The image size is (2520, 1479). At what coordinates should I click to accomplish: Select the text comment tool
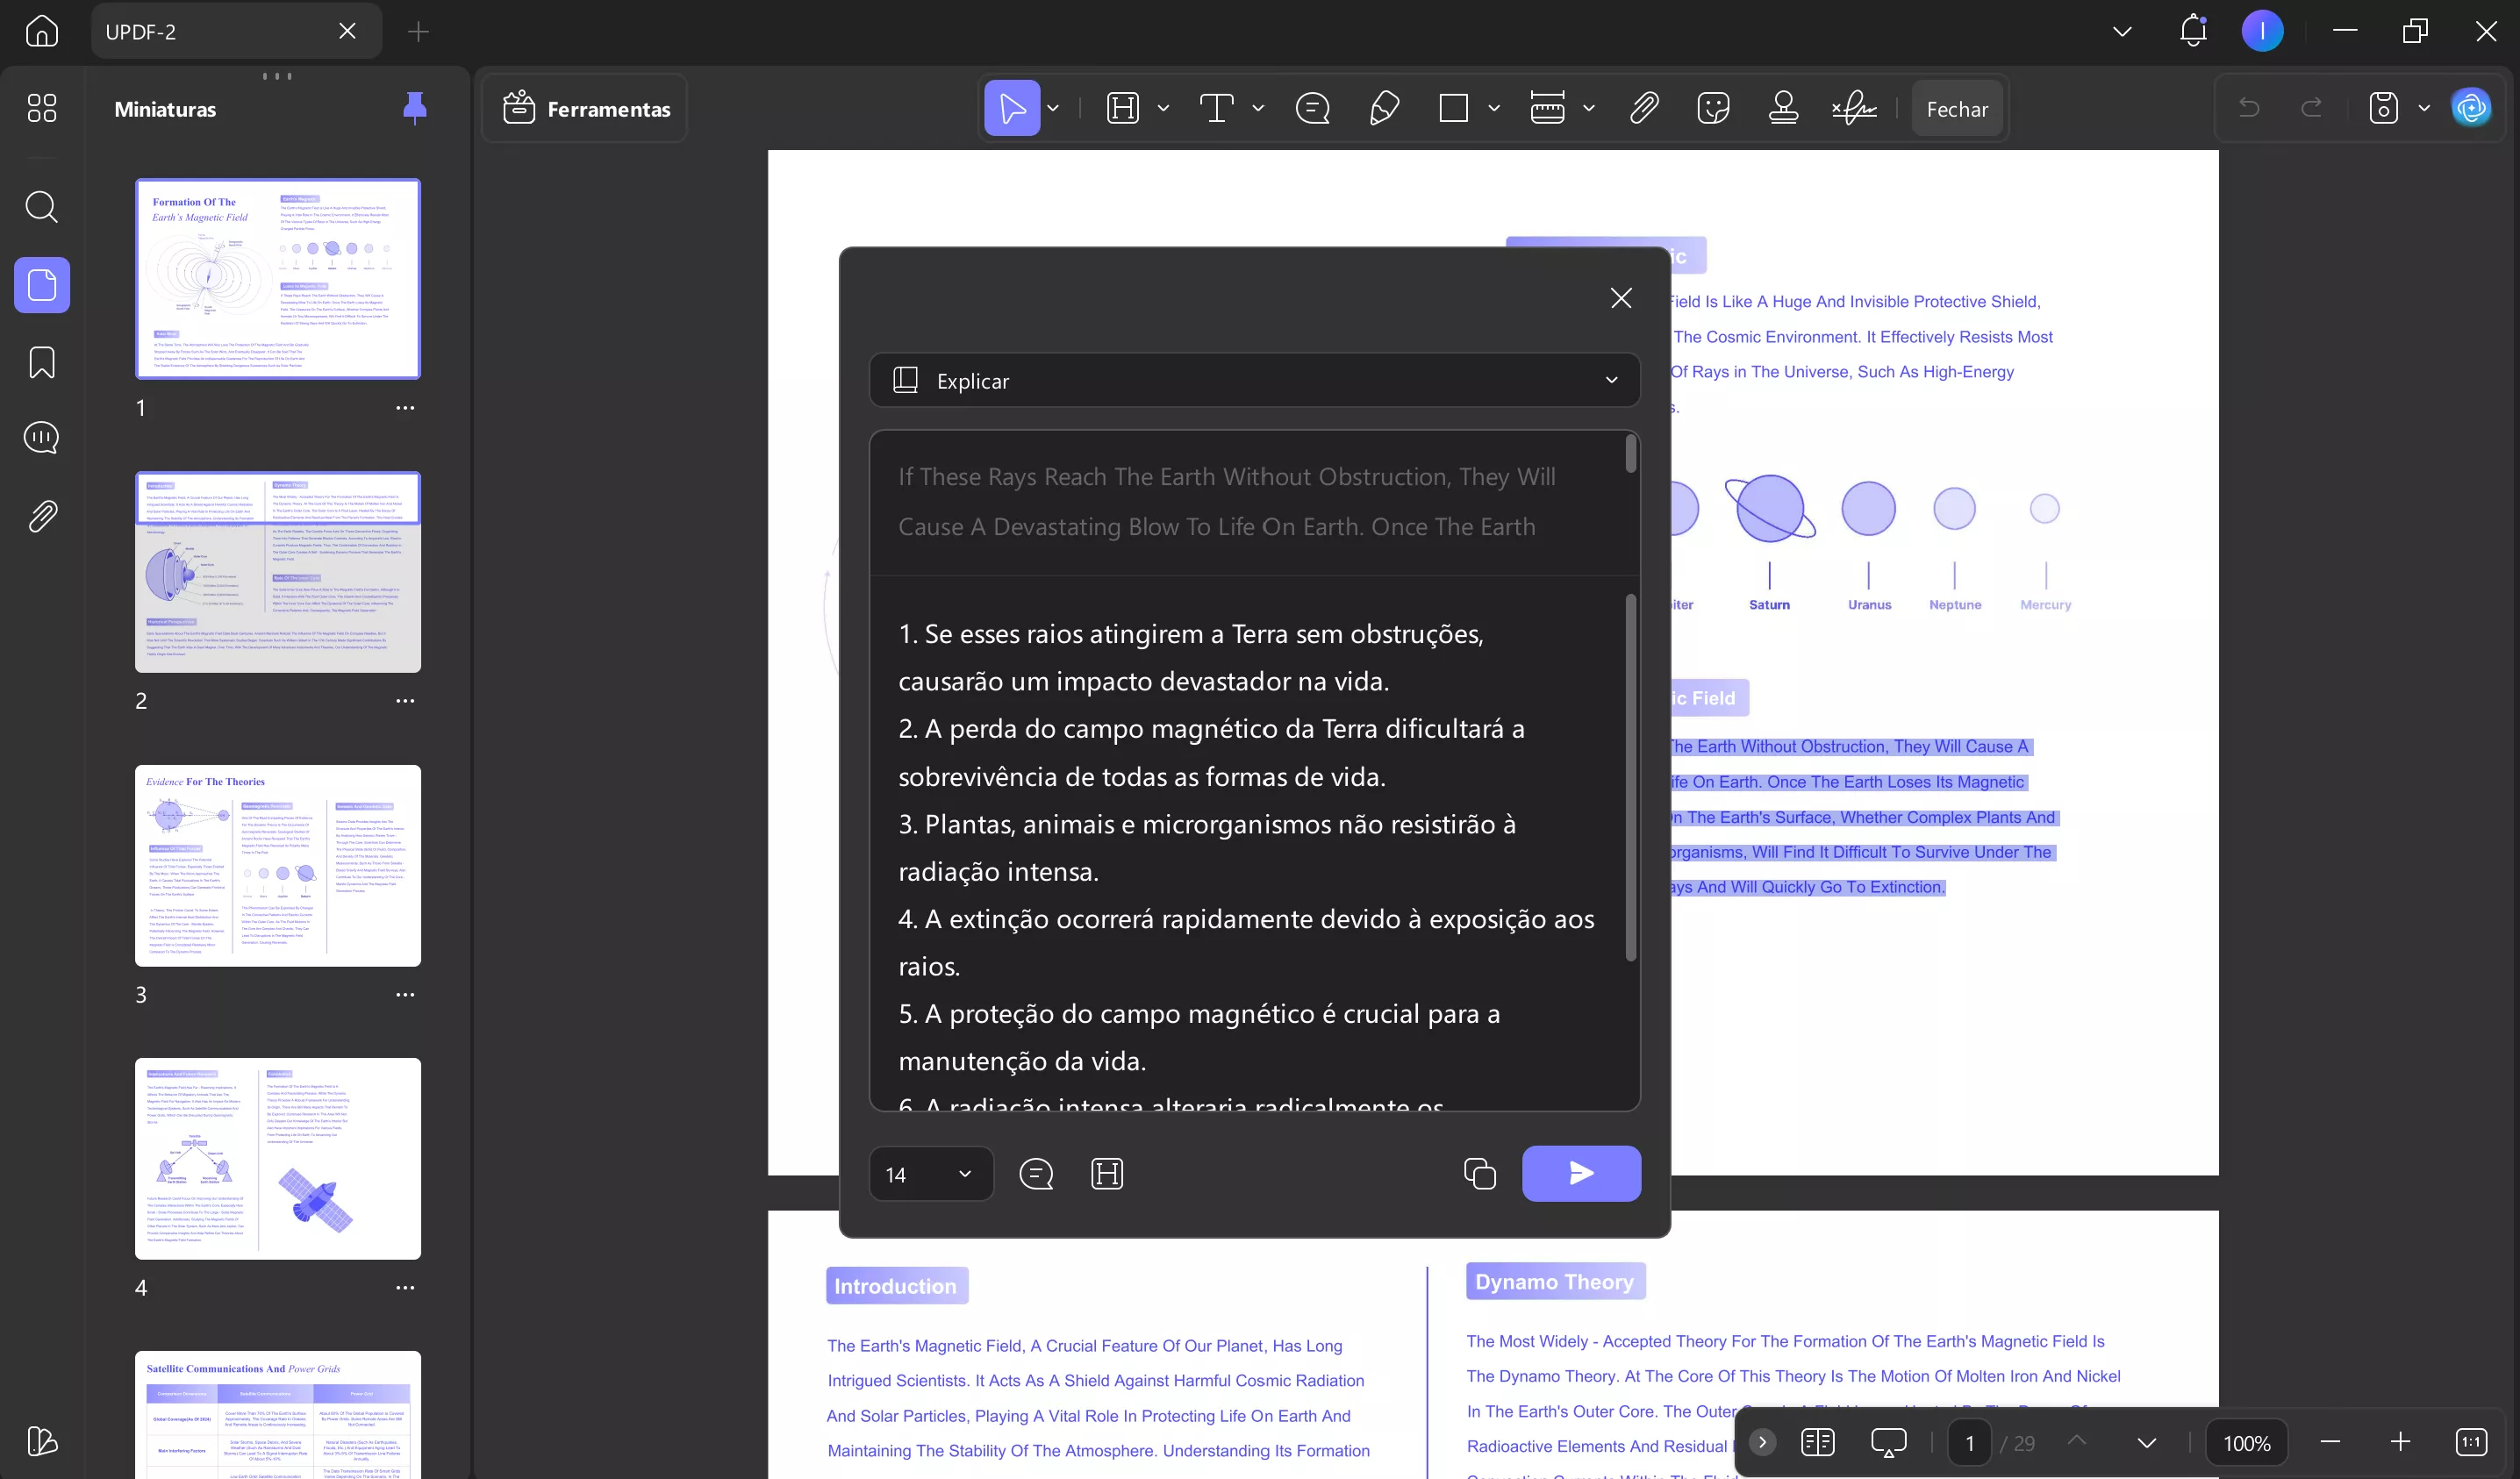(x=1216, y=108)
